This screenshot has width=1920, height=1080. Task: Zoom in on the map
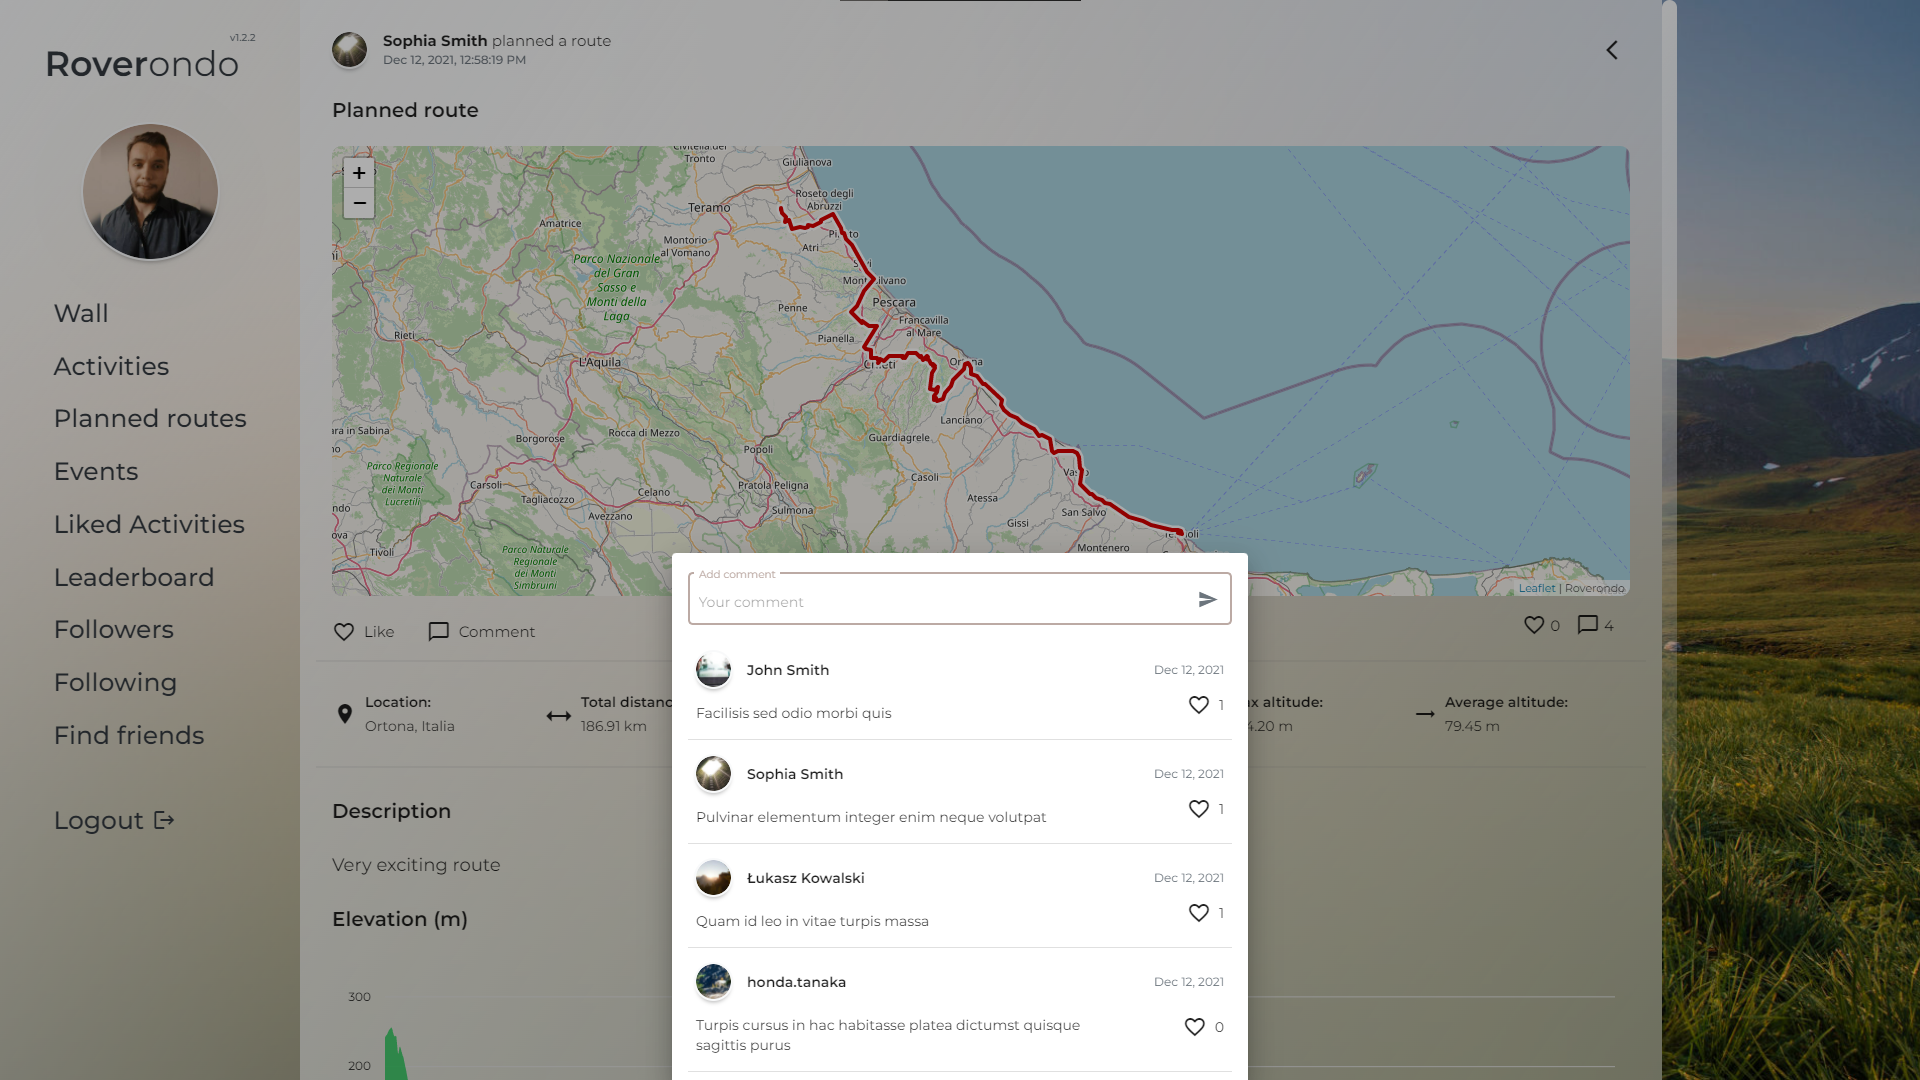pos(359,173)
